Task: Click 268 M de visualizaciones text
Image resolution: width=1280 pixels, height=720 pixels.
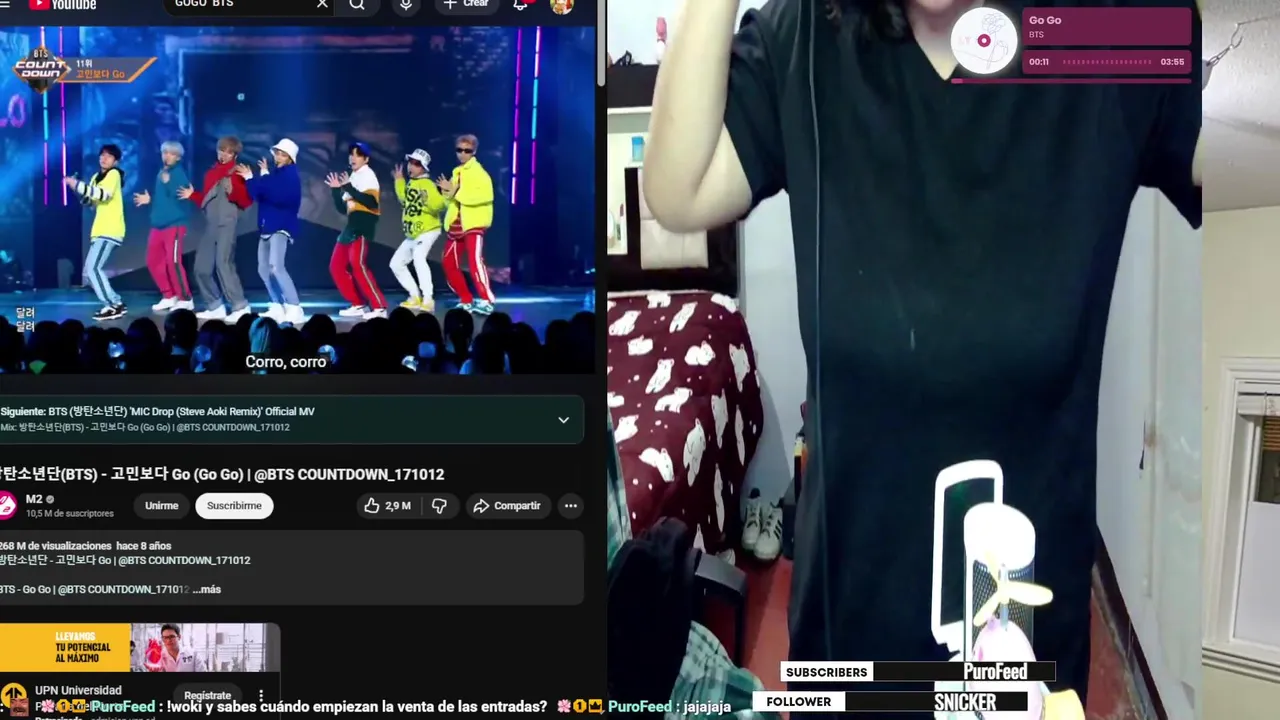Action: tap(56, 546)
